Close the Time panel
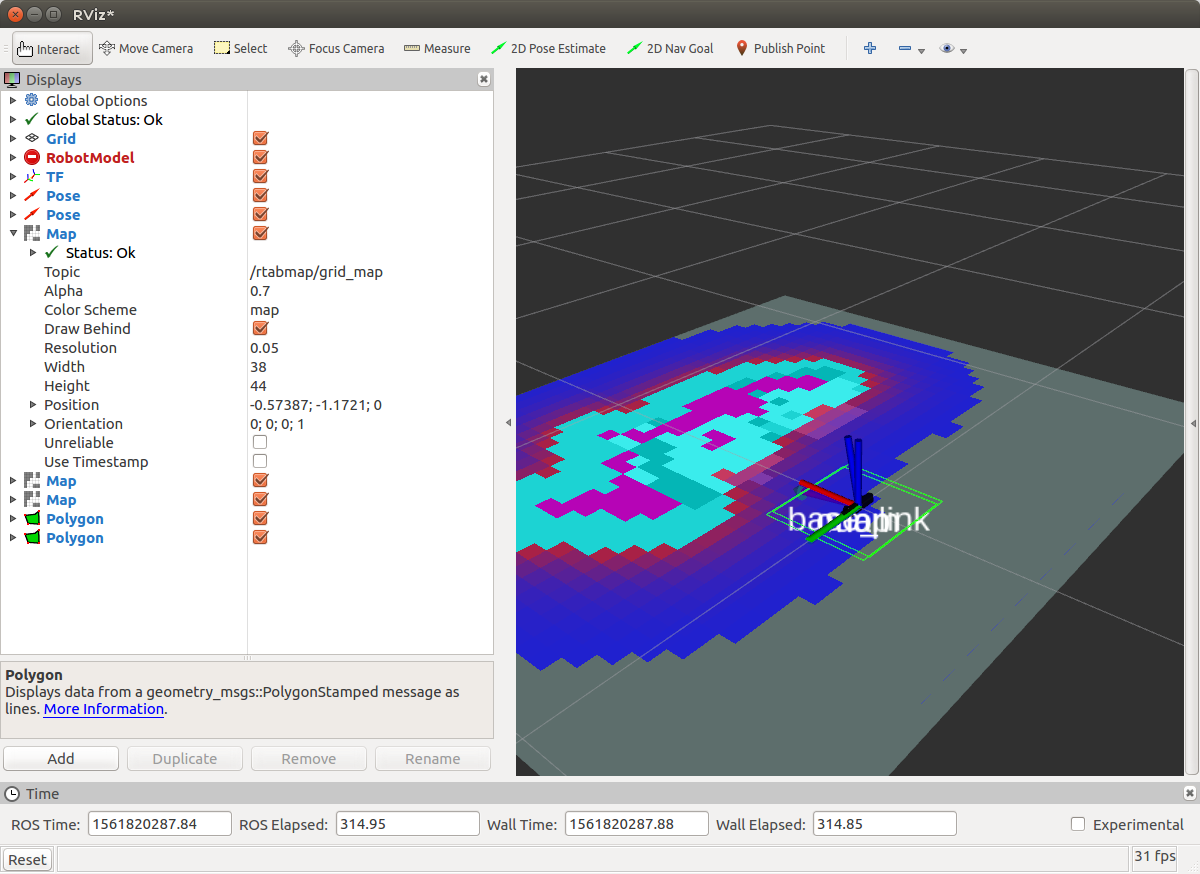The height and width of the screenshot is (874, 1200). (x=1189, y=793)
